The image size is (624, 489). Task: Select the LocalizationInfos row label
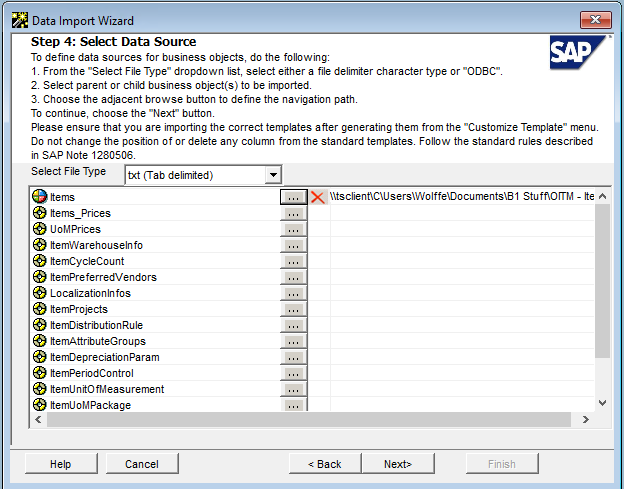pyautogui.click(x=90, y=294)
